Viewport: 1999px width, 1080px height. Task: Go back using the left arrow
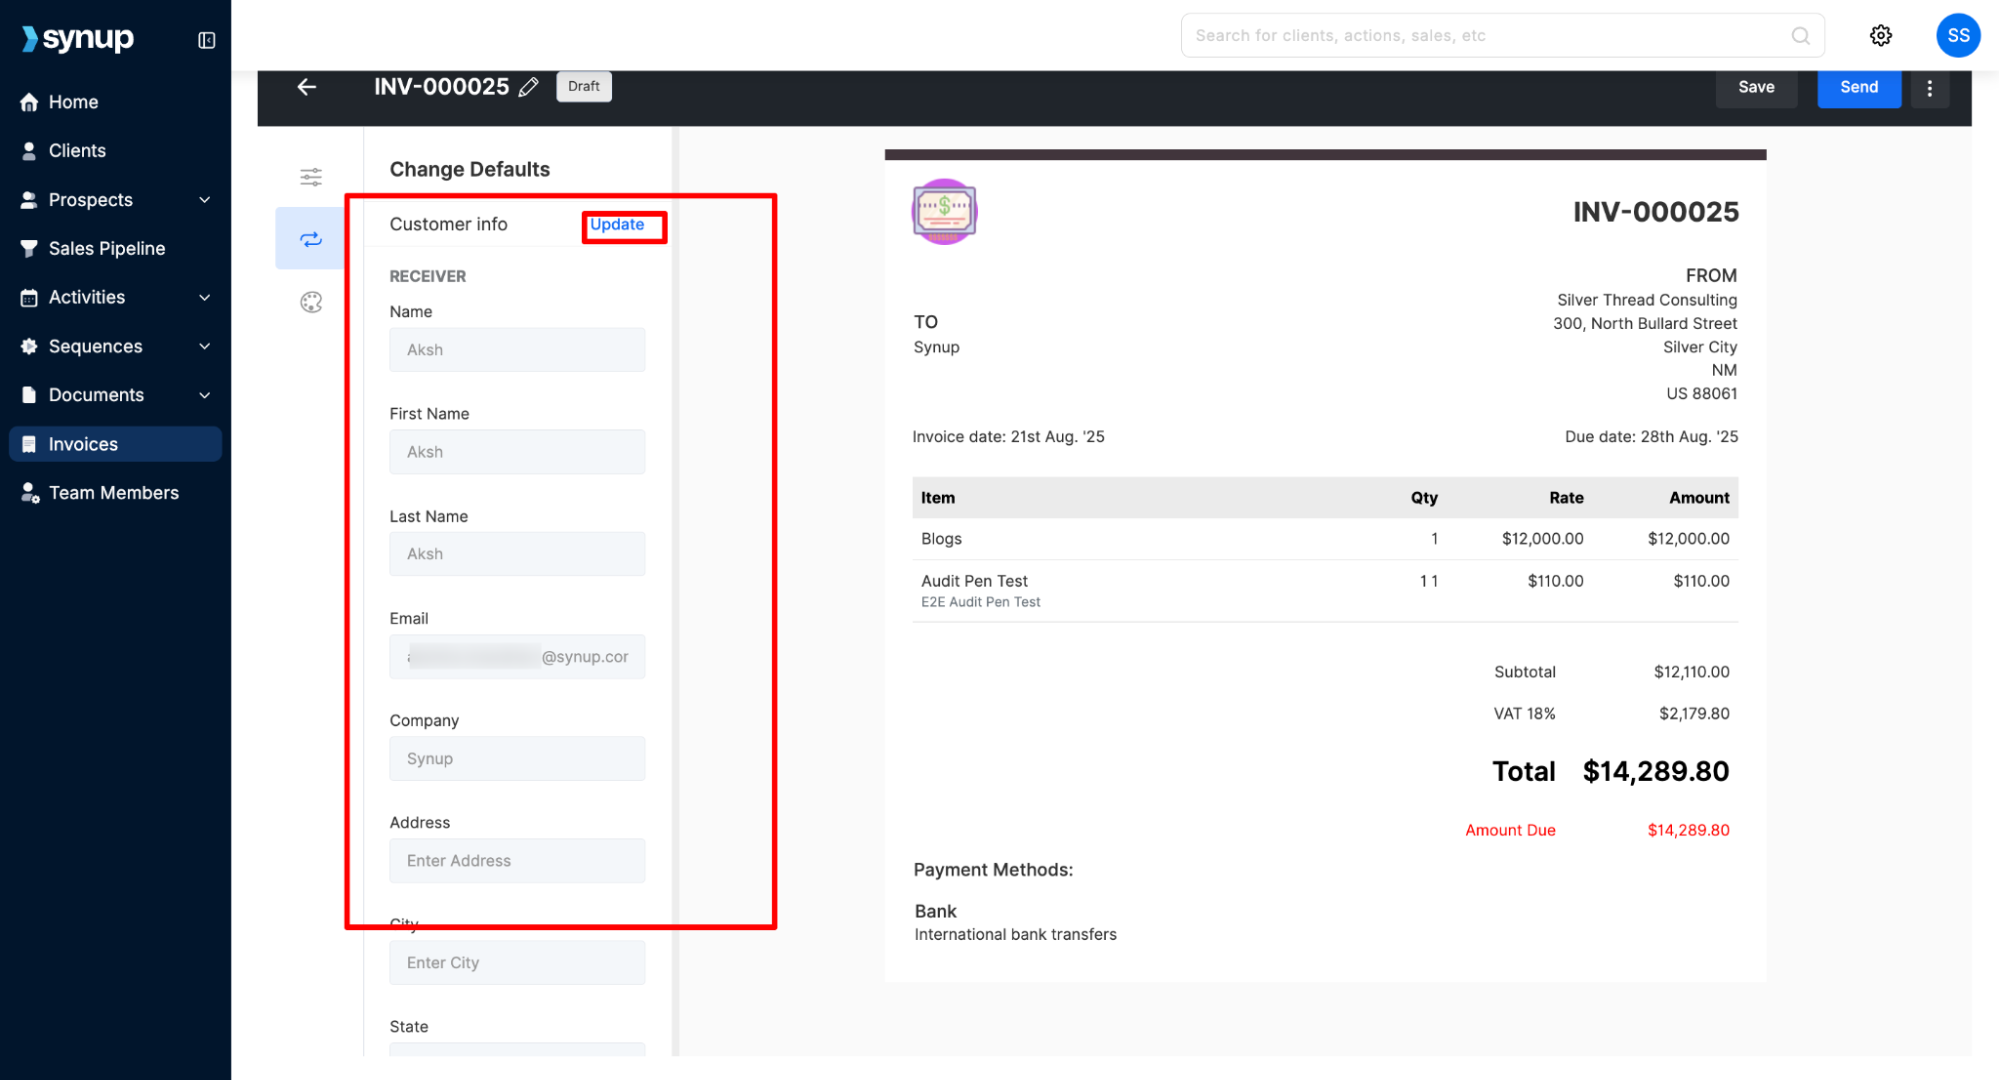click(307, 87)
